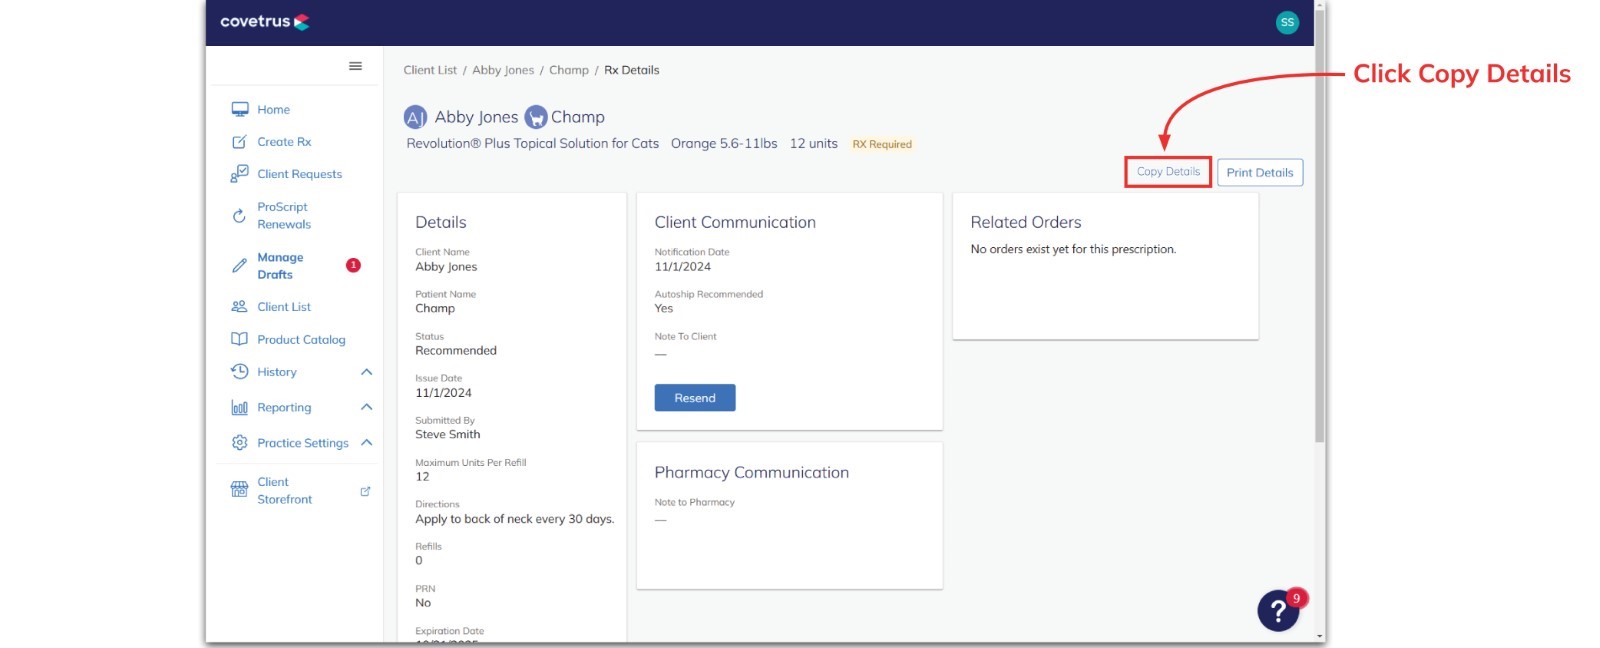
Task: Click the ProScript Renewals refresh icon
Action: [x=239, y=215]
